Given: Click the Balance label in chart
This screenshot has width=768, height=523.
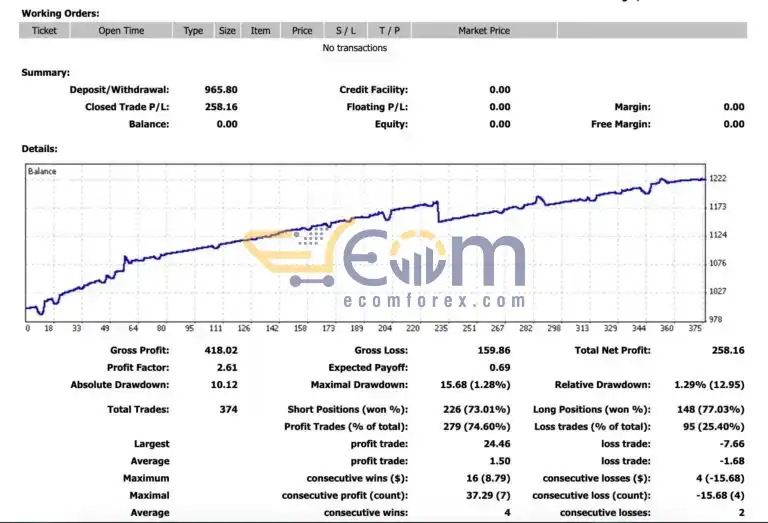Looking at the screenshot, I should 42,171.
